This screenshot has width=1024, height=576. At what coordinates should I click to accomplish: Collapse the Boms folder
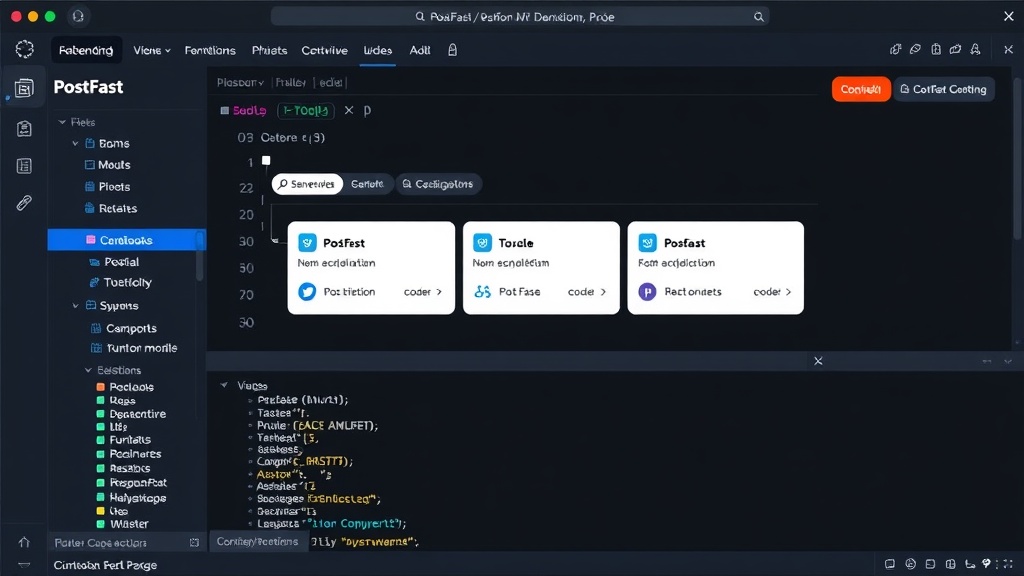click(x=75, y=144)
